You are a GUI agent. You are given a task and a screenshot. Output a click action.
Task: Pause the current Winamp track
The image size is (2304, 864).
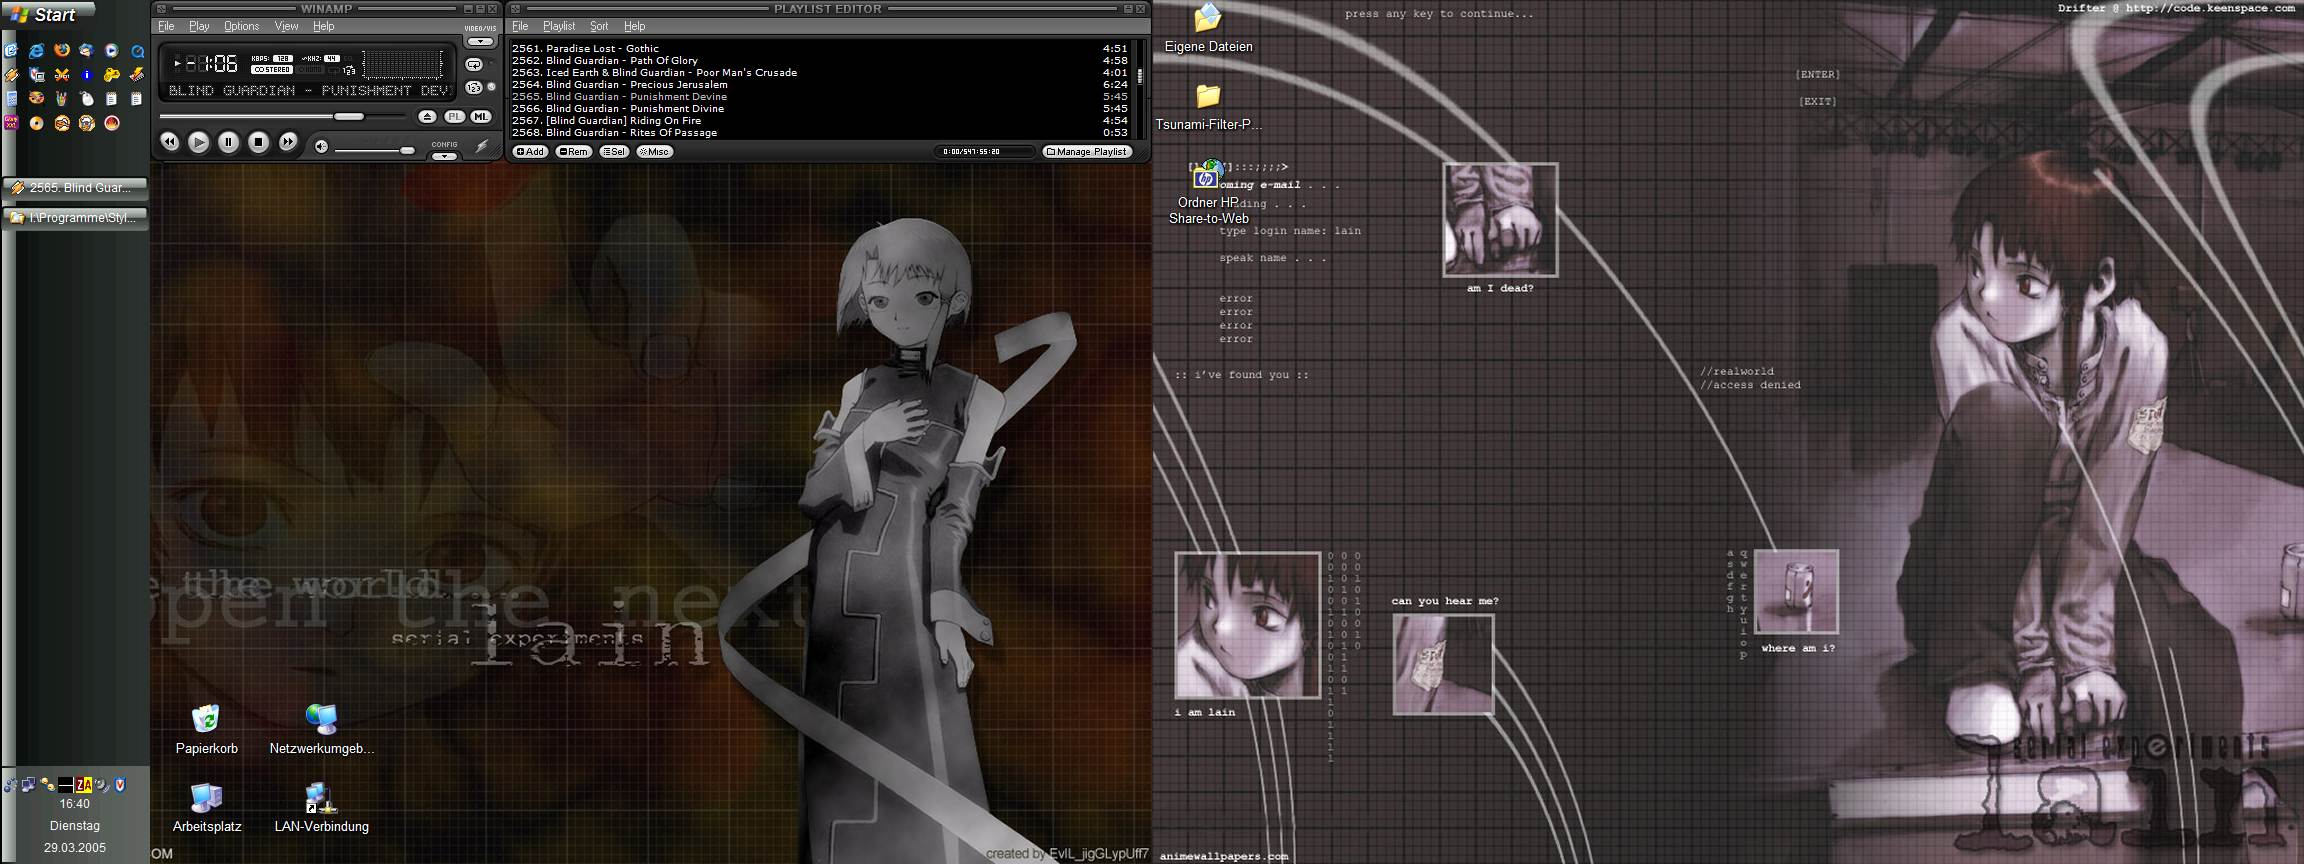click(x=228, y=143)
